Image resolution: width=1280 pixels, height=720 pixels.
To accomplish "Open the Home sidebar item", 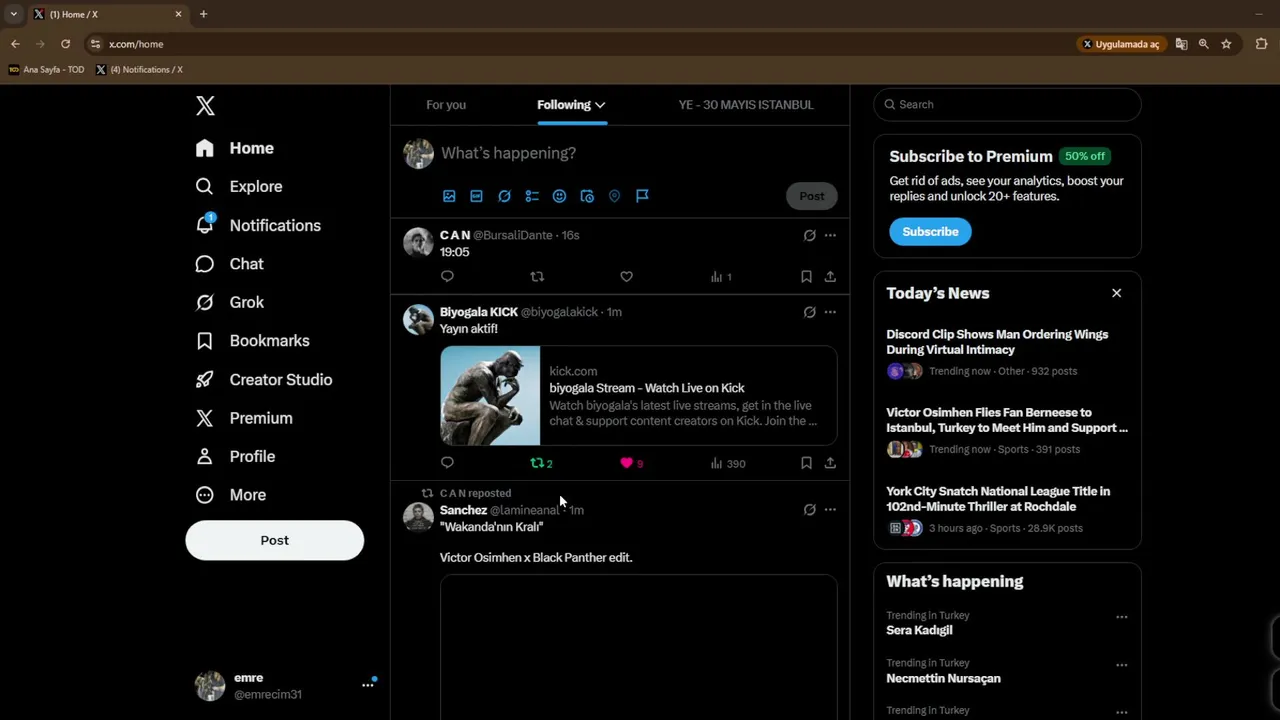I will (x=235, y=148).
